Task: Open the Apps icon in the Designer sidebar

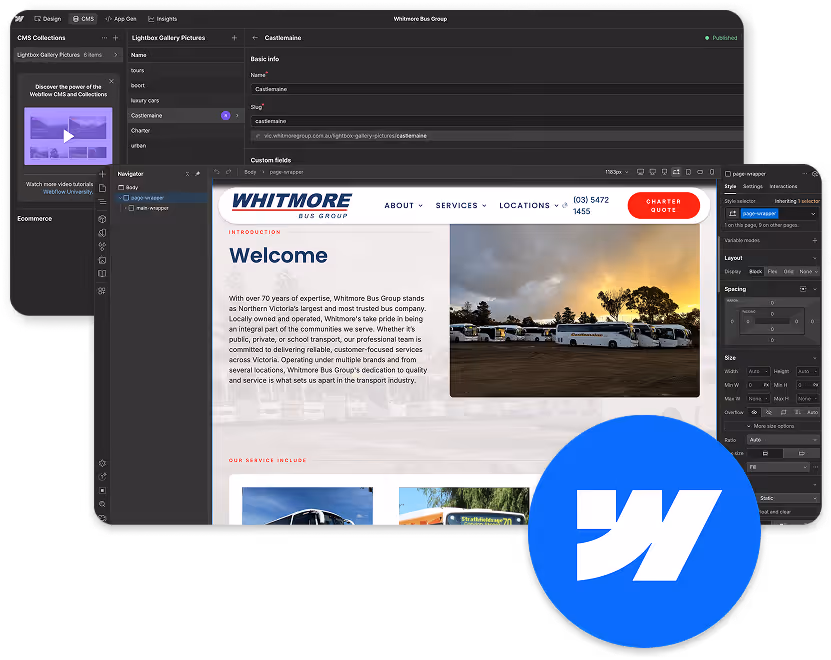Action: (102, 291)
